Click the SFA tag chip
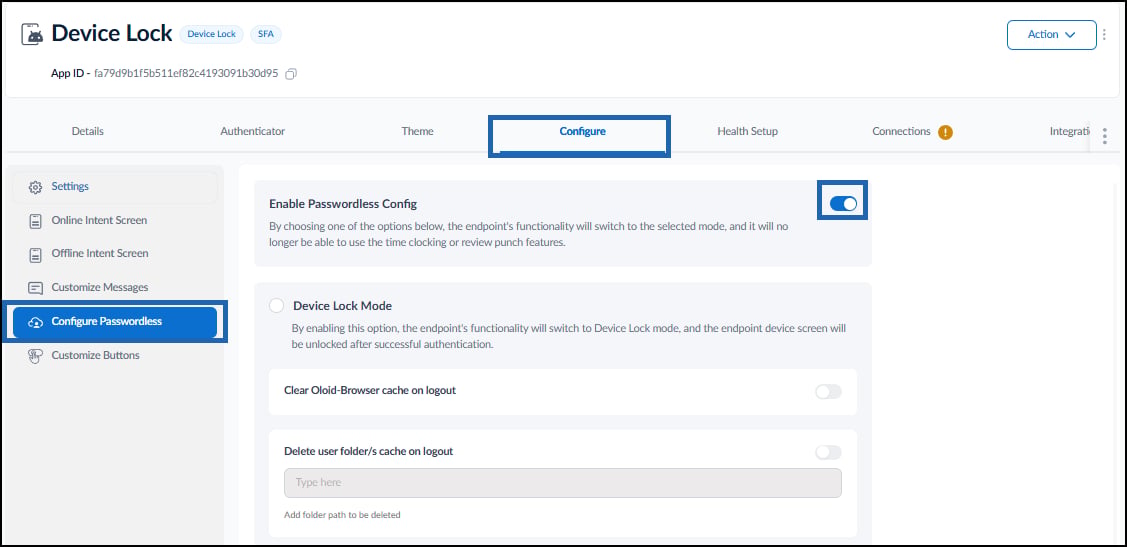 pyautogui.click(x=266, y=34)
